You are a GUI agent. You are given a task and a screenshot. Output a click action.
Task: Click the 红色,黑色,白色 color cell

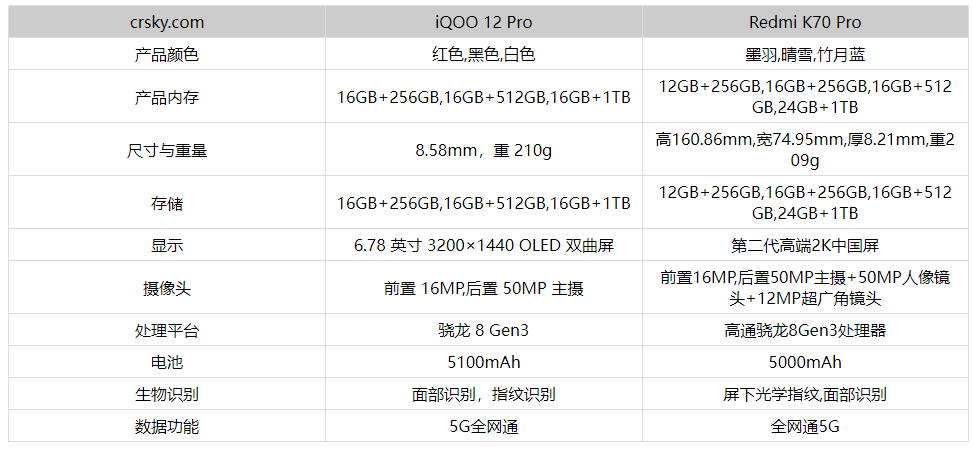[484, 54]
